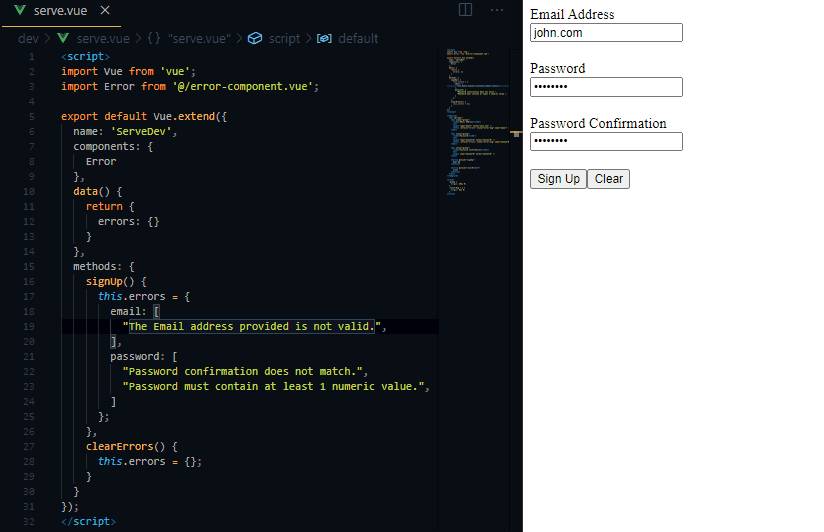Click 'The Email address provided is not valid.' string
Viewport: 824px width, 532px height.
[x=251, y=326]
